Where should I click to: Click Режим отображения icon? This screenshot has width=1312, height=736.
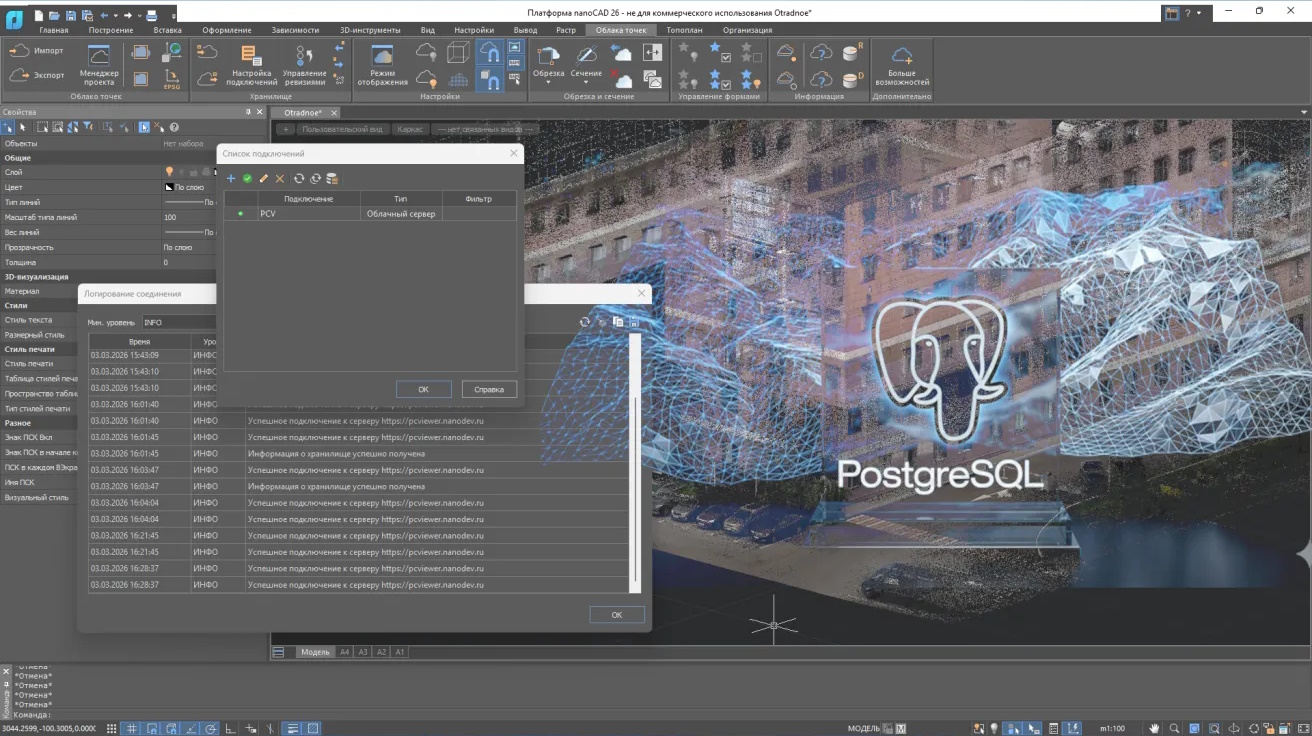tap(382, 65)
